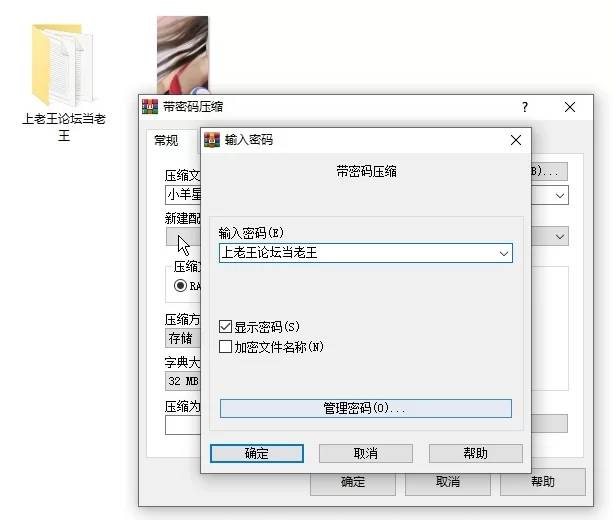Click the 输入密码(E) label
613x520 pixels.
[251, 233]
